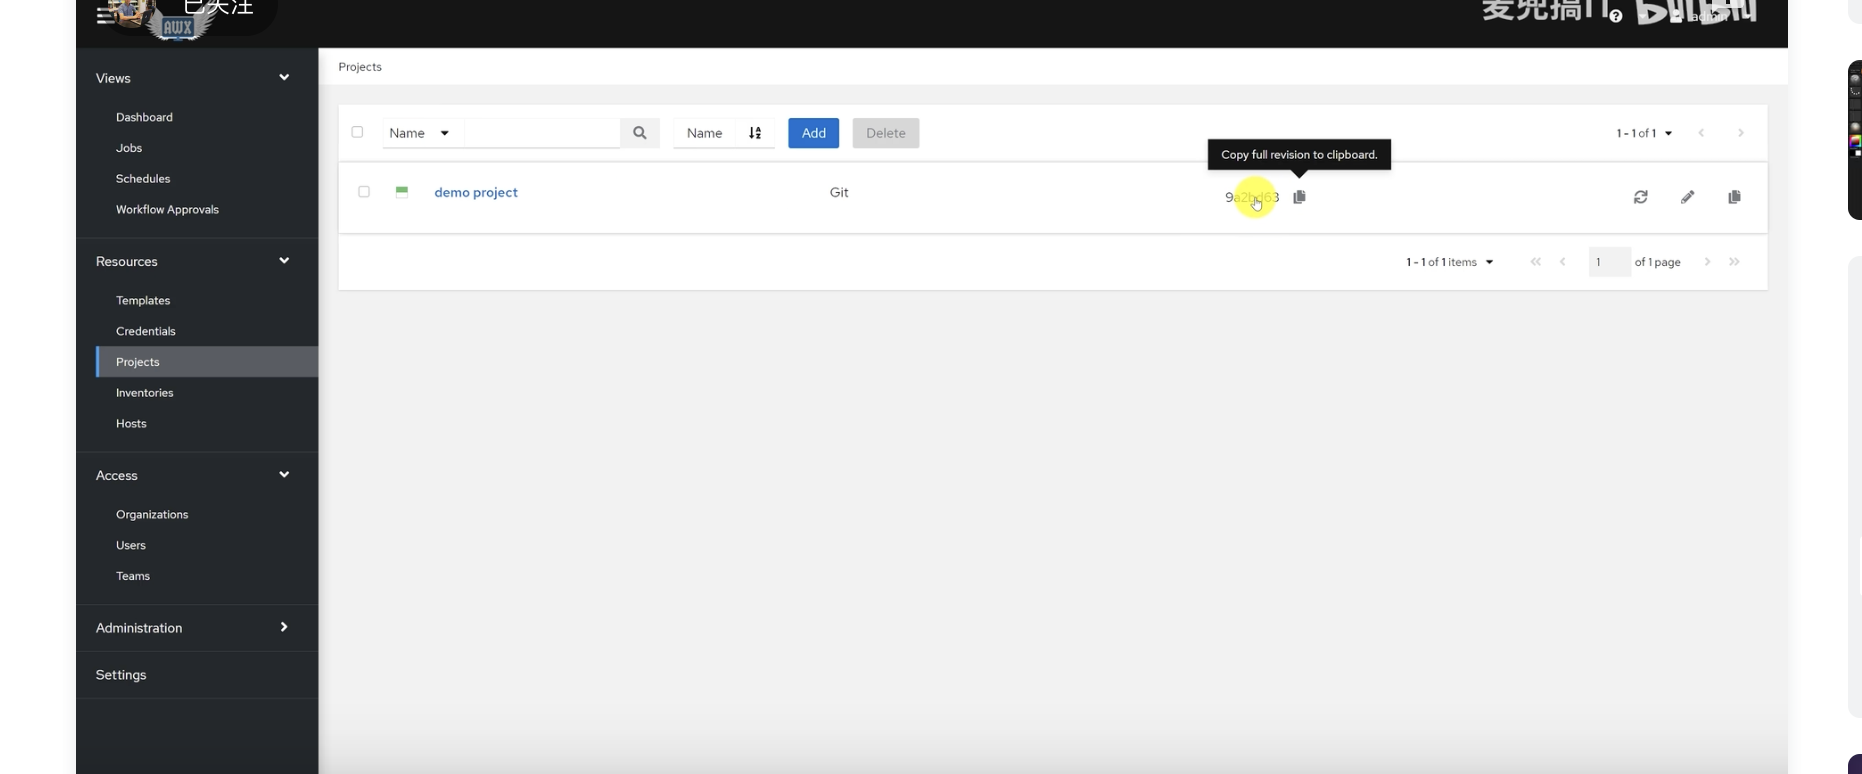Image resolution: width=1862 pixels, height=774 pixels.
Task: Sync the demo project
Action: point(1641,197)
